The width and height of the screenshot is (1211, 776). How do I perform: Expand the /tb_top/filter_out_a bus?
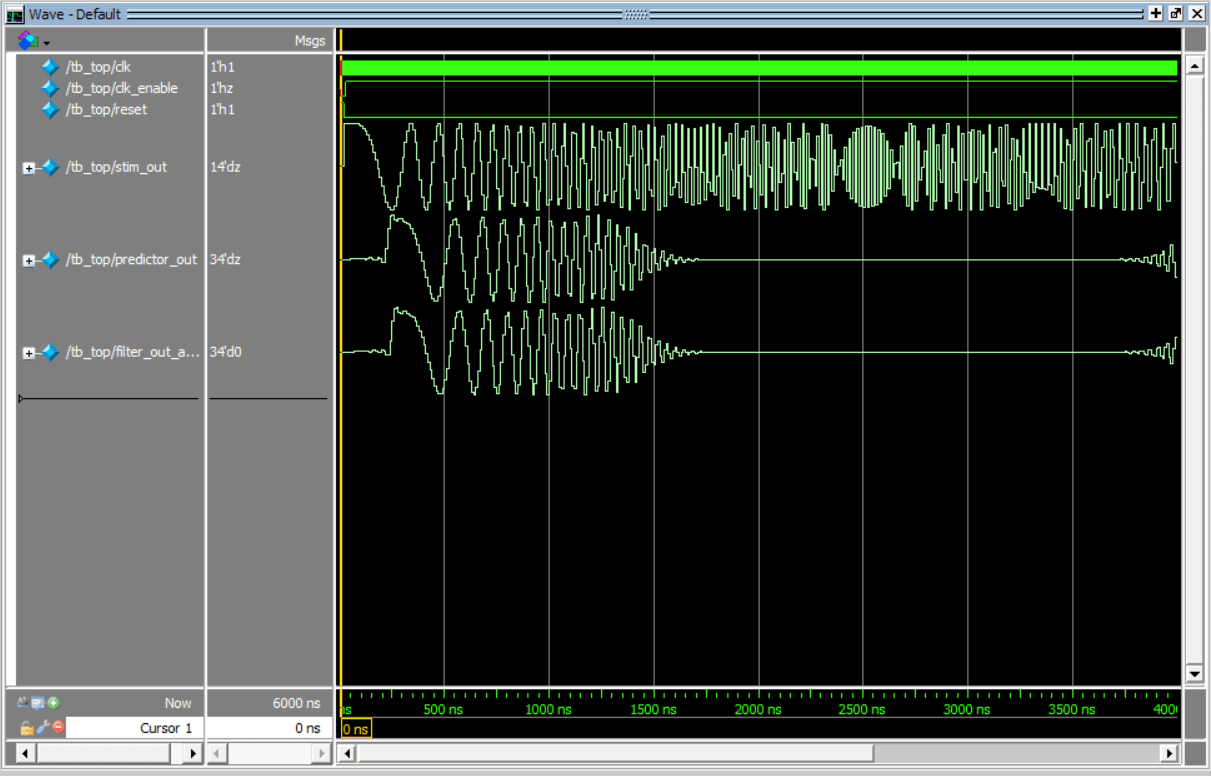pos(27,352)
